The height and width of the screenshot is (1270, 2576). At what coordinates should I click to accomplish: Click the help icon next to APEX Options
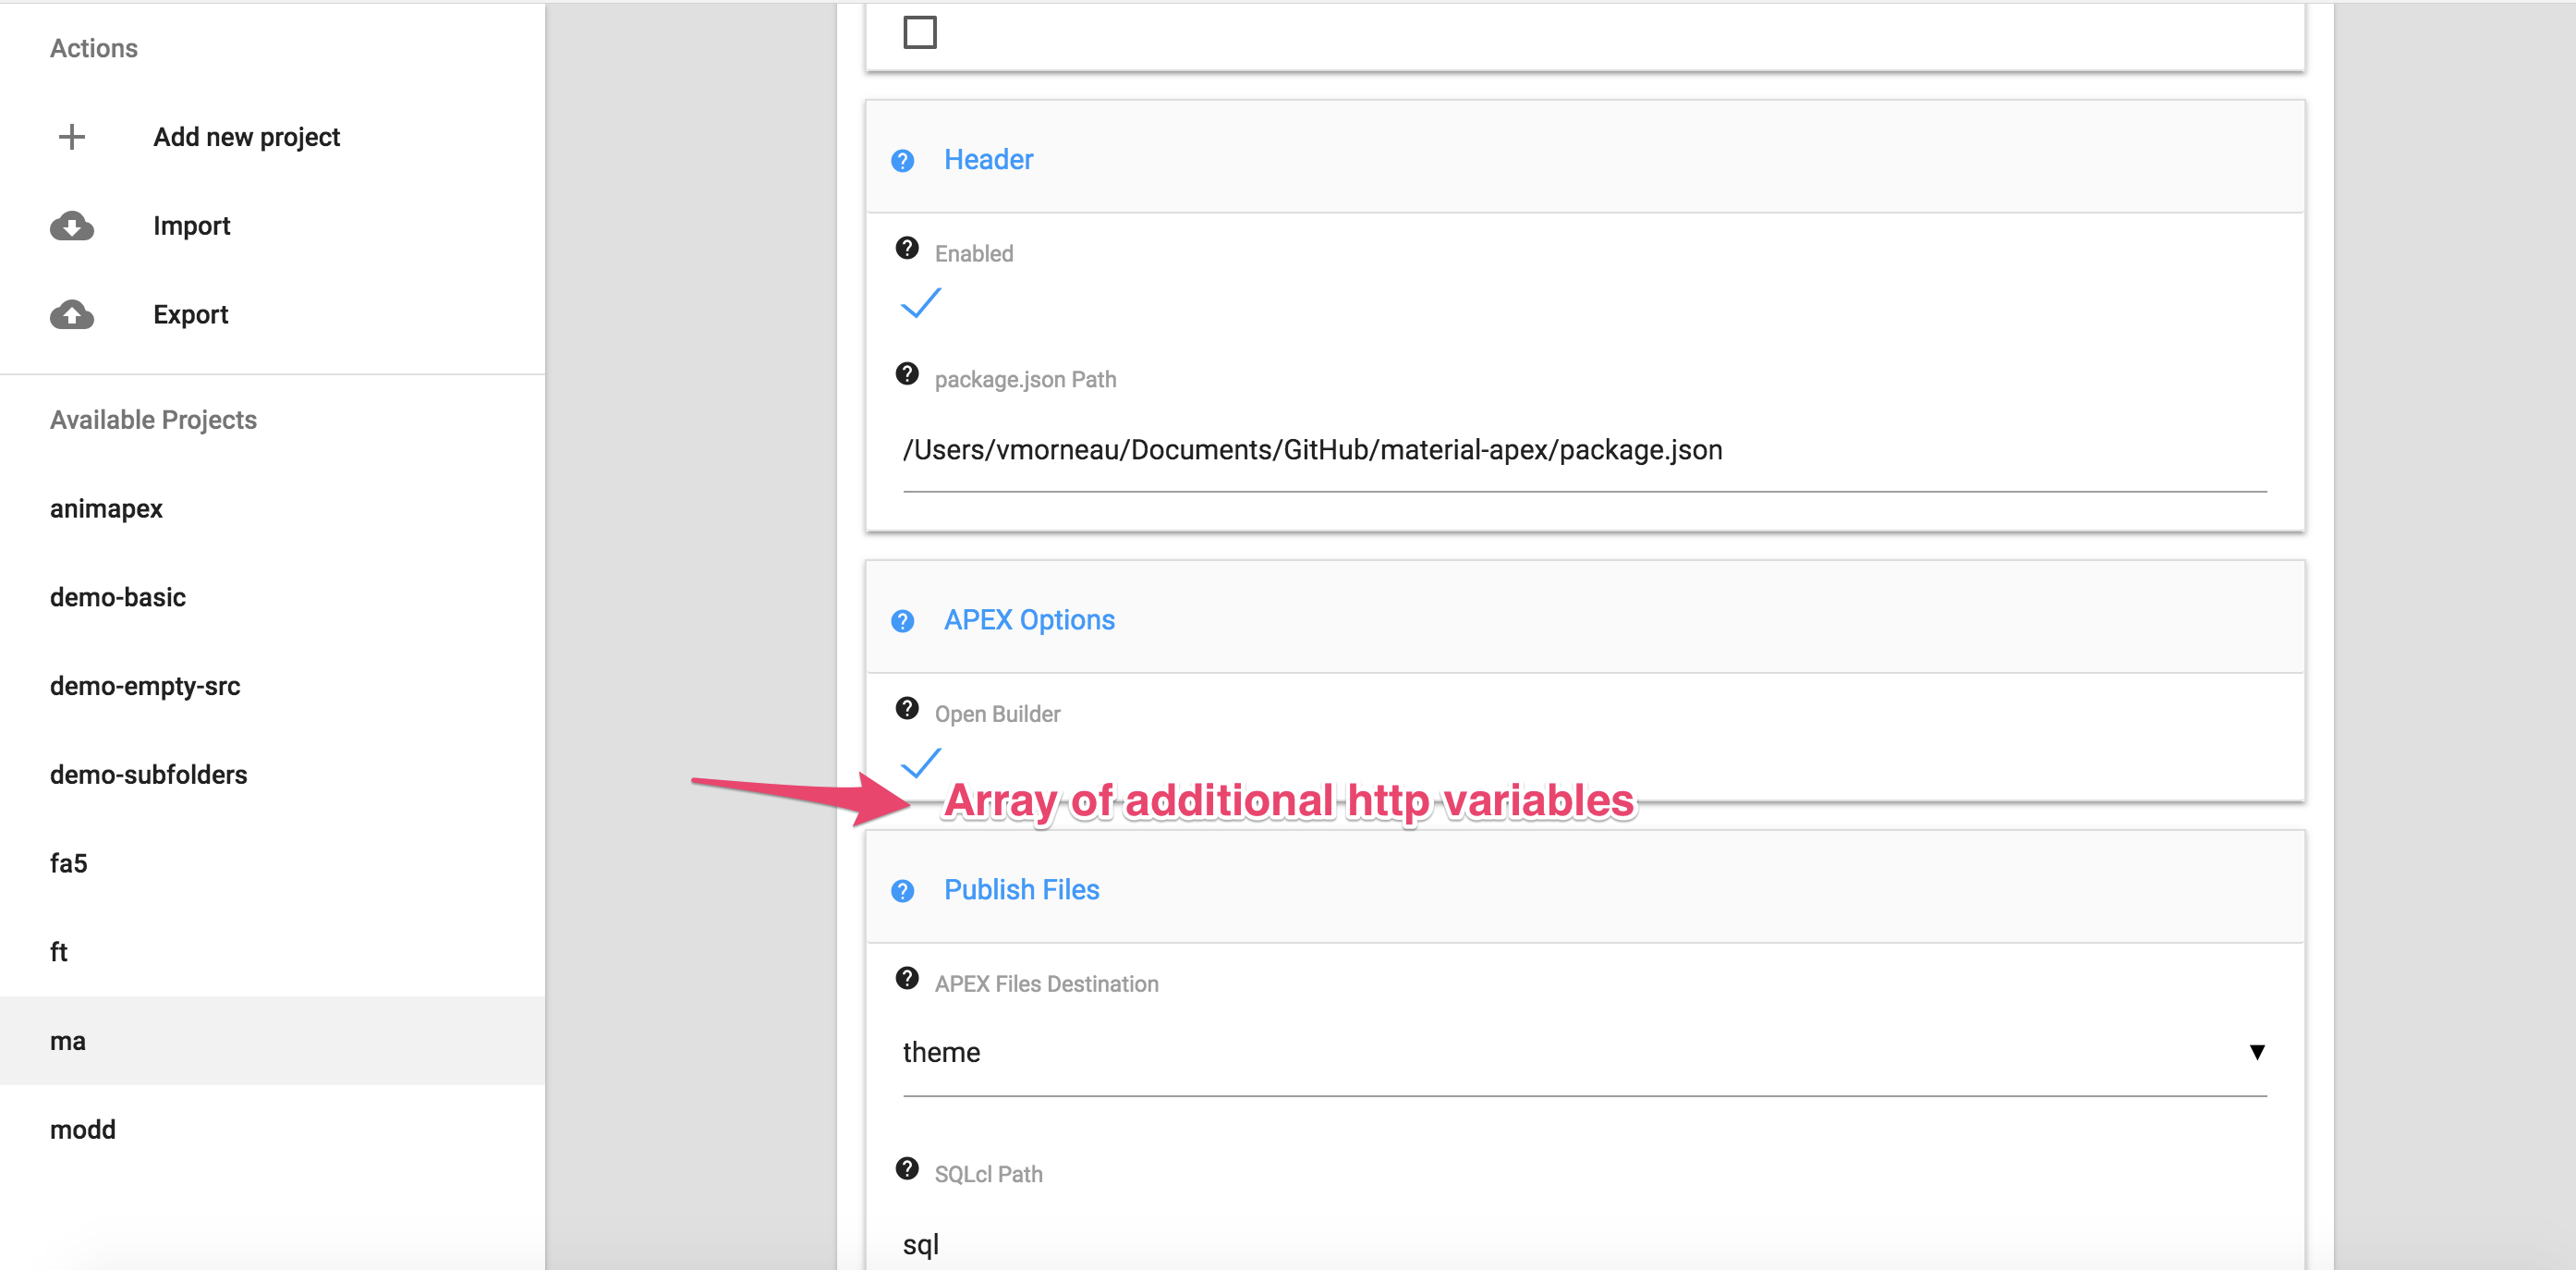[903, 620]
